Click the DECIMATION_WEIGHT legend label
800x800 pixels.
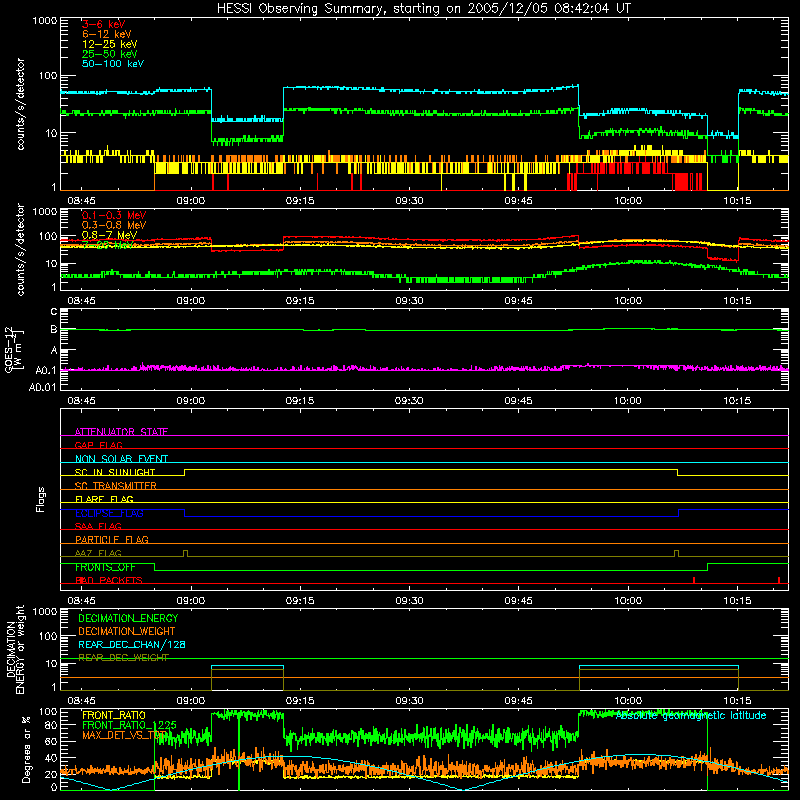pos(127,631)
